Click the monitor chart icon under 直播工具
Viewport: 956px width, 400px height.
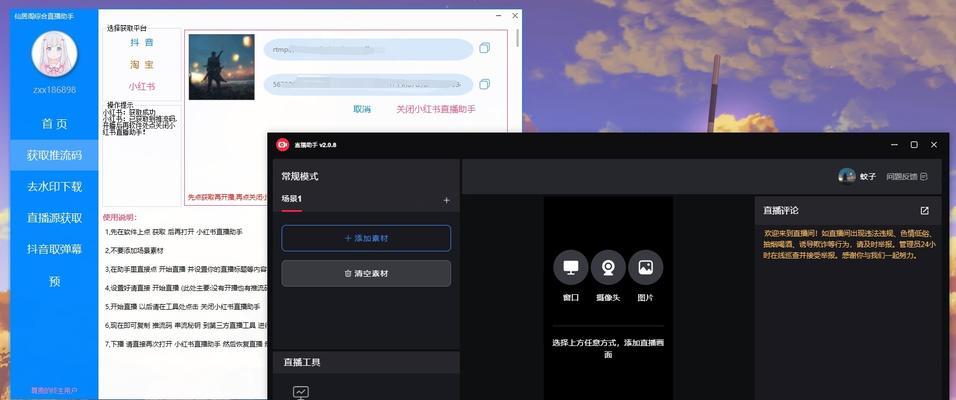301,392
